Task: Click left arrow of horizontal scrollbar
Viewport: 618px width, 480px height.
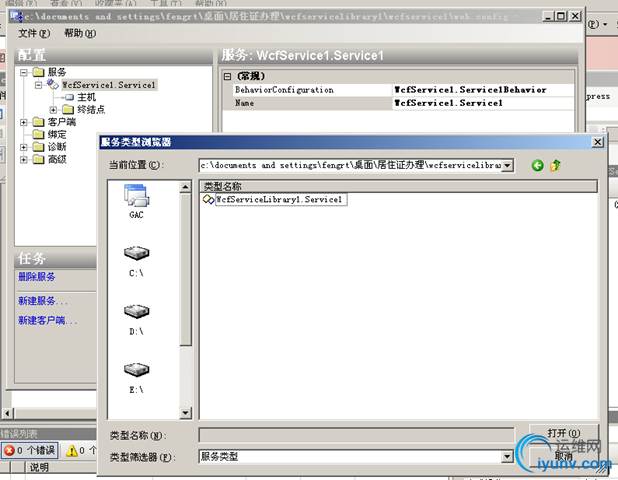Action: pos(7,413)
